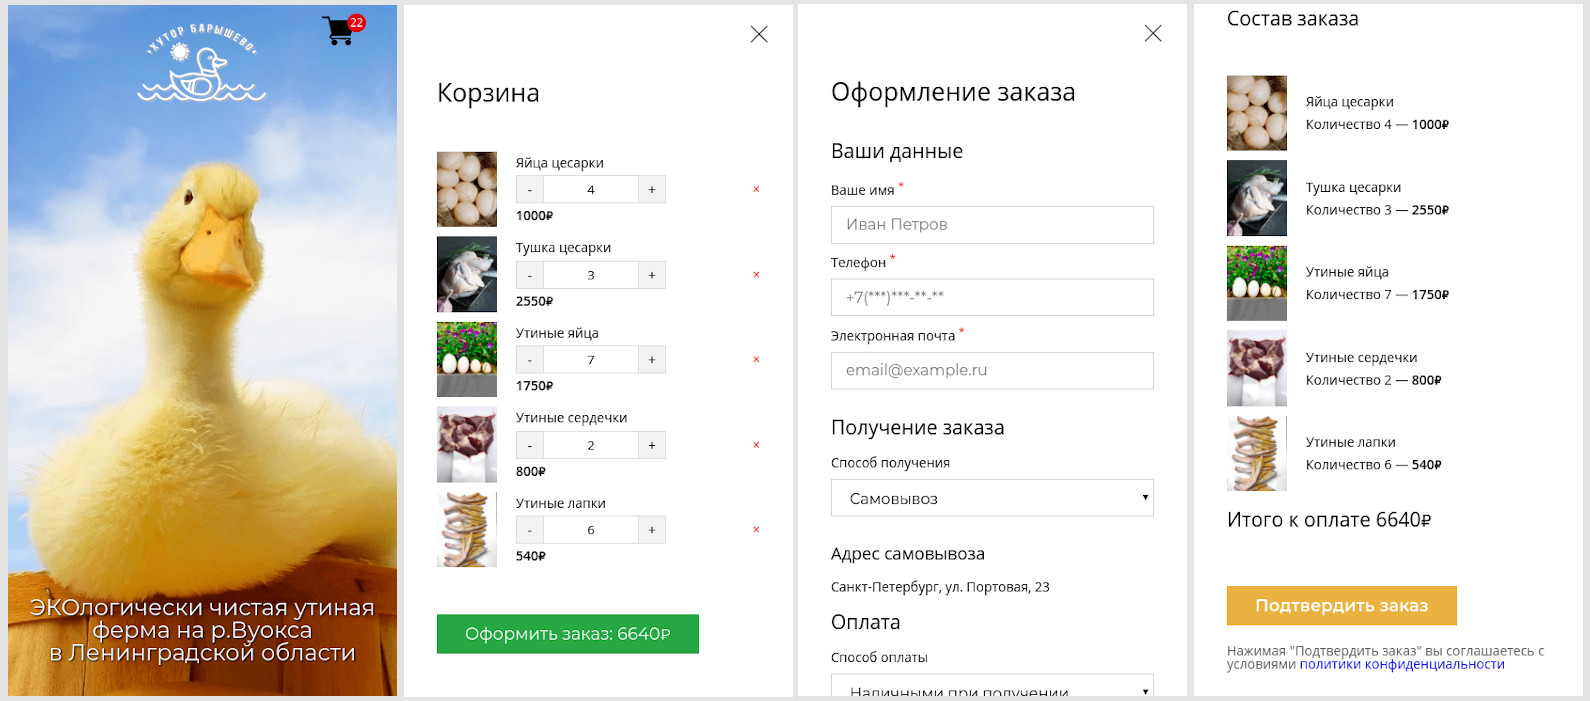Click Утиные сердечки thumbnail in Состав заказа

pos(1257,368)
